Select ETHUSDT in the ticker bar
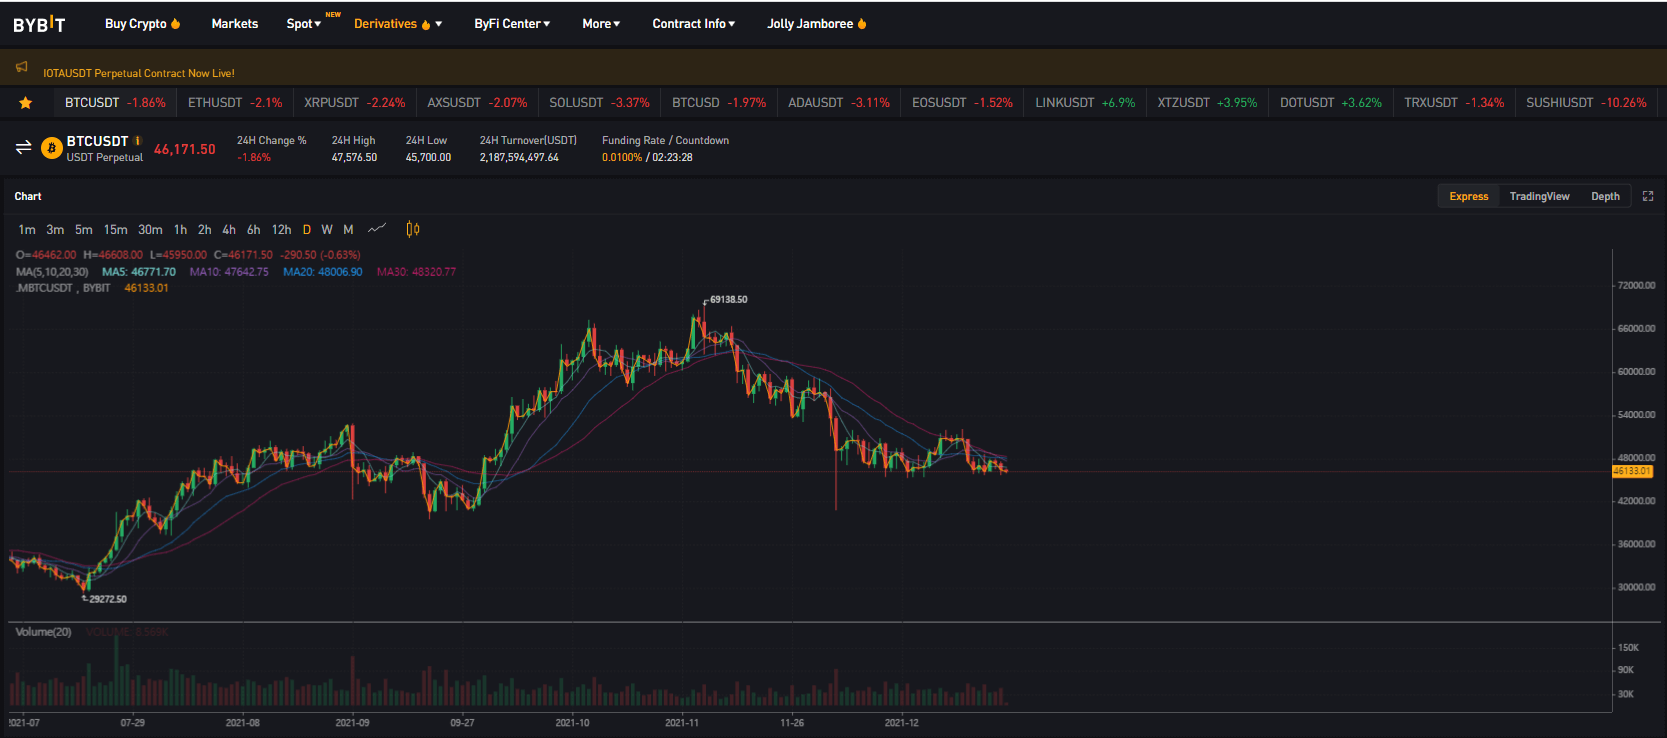 click(x=235, y=103)
